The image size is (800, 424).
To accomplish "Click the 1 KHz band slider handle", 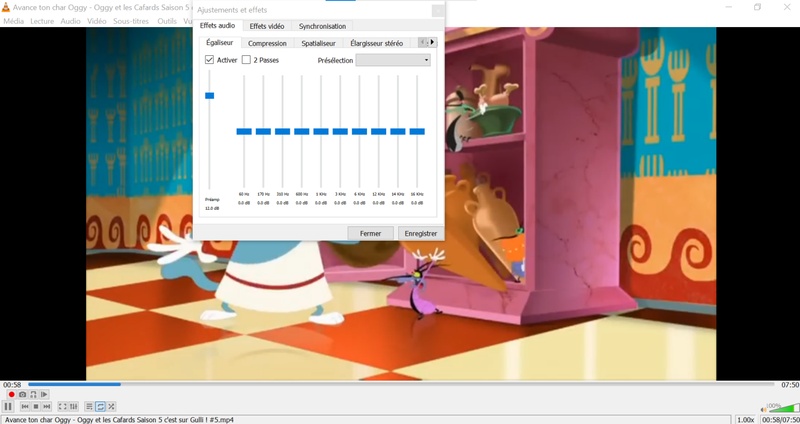I will point(321,131).
